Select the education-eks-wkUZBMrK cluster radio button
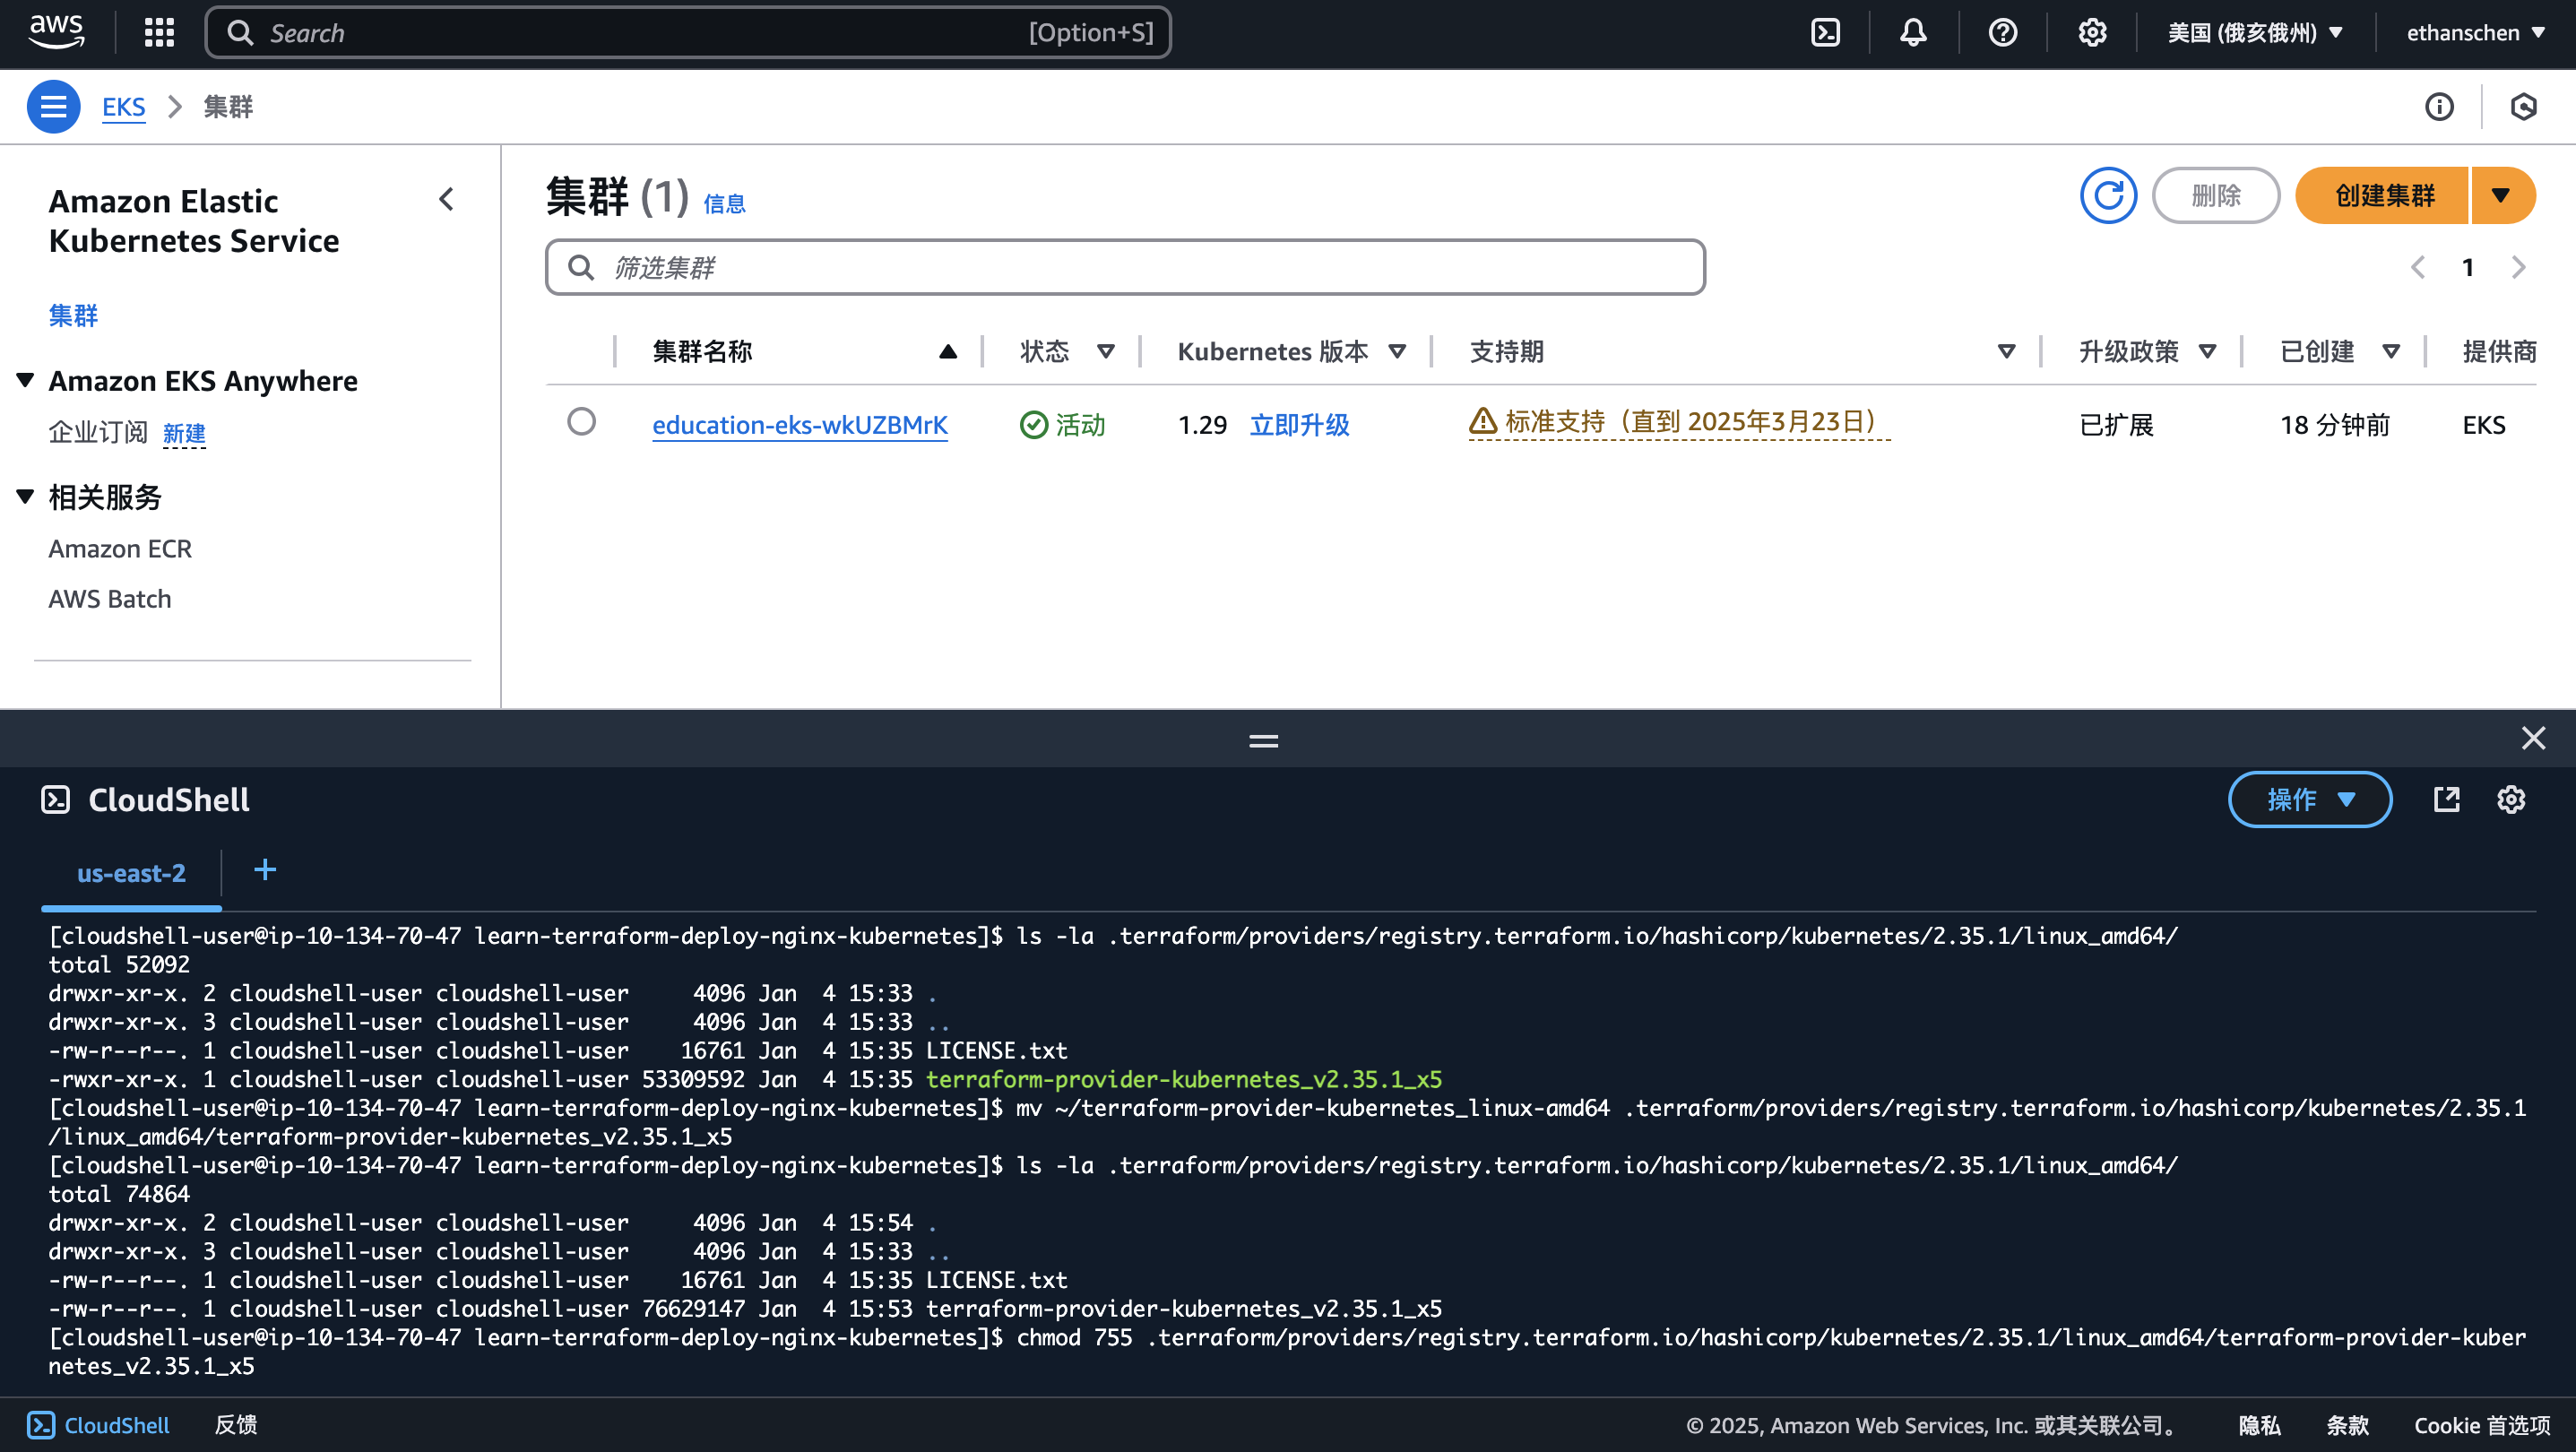Viewport: 2576px width, 1452px height. click(x=581, y=422)
